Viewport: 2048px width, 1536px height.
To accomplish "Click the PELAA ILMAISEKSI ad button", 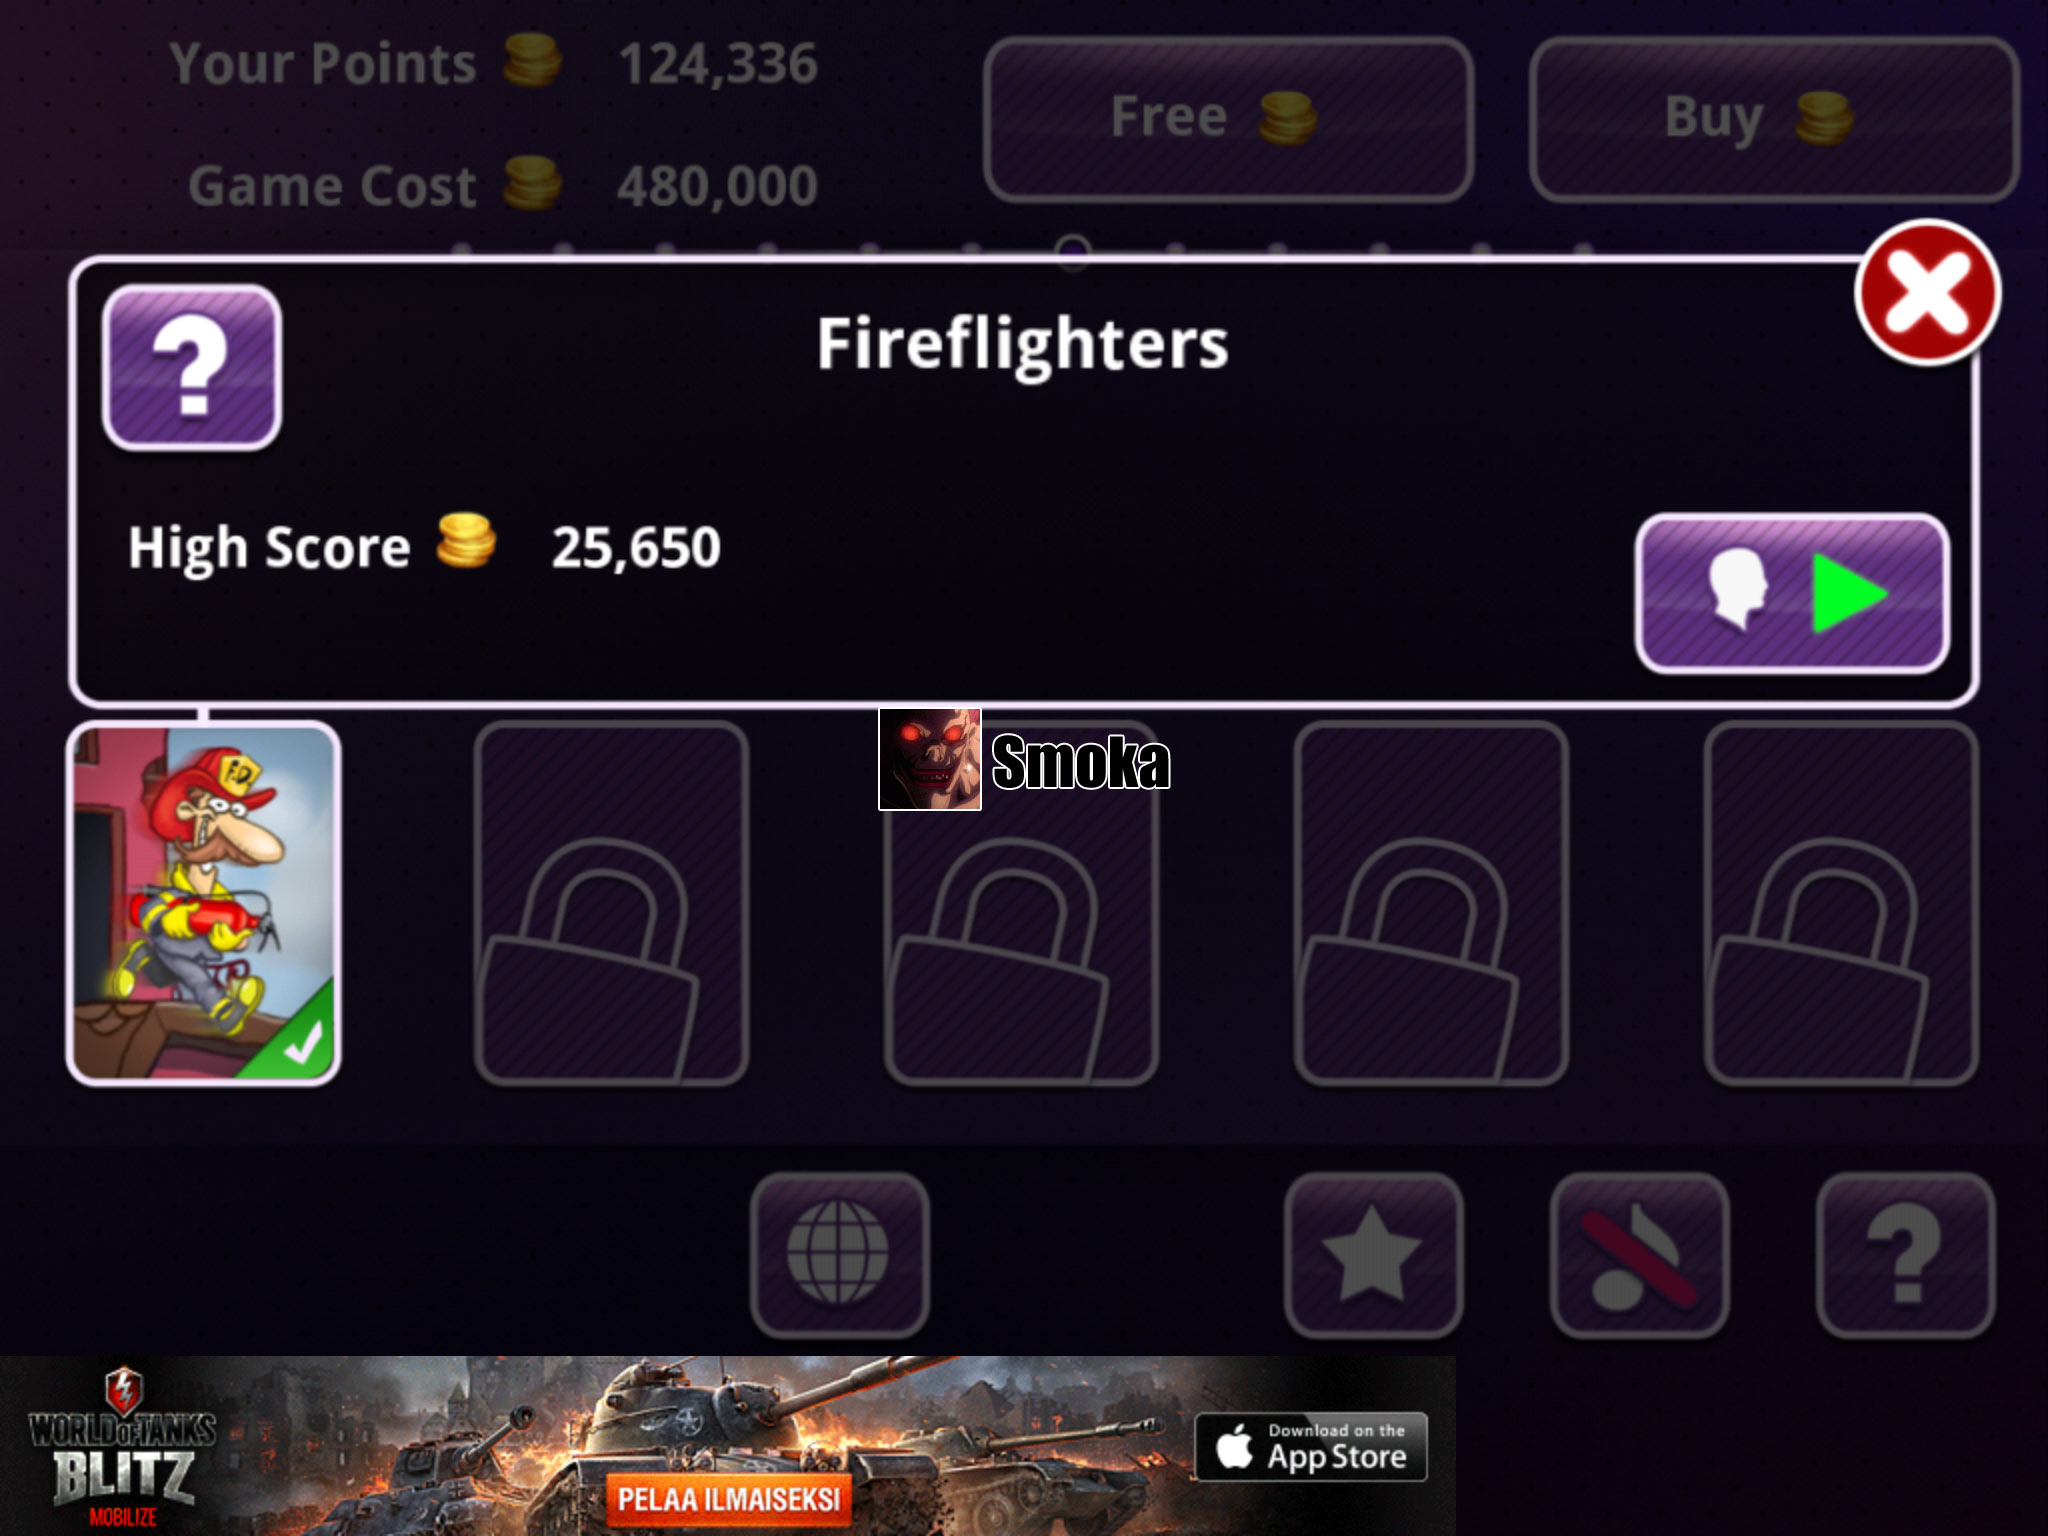I will tap(729, 1499).
